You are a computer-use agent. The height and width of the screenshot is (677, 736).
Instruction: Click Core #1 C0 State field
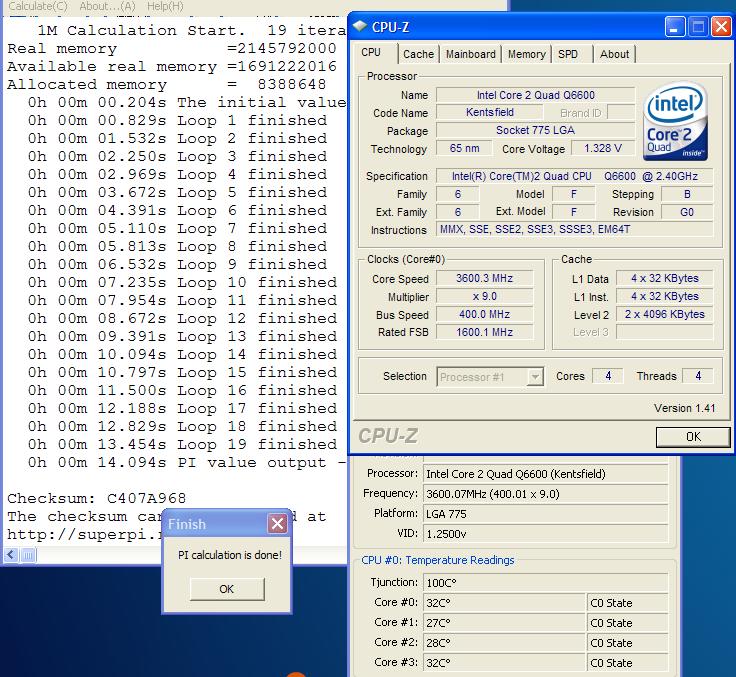click(628, 623)
